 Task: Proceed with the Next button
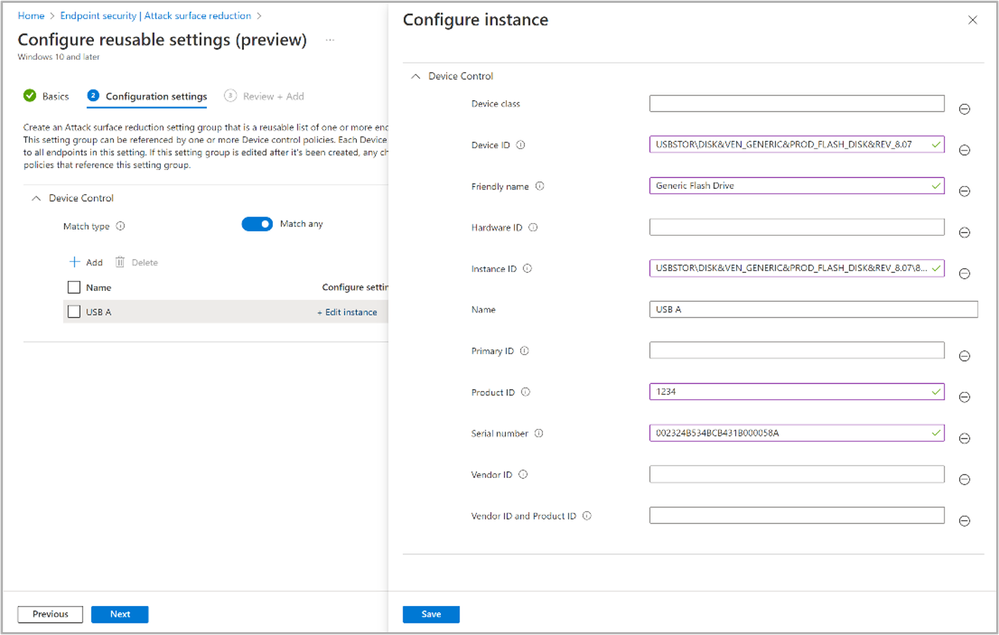[120, 614]
